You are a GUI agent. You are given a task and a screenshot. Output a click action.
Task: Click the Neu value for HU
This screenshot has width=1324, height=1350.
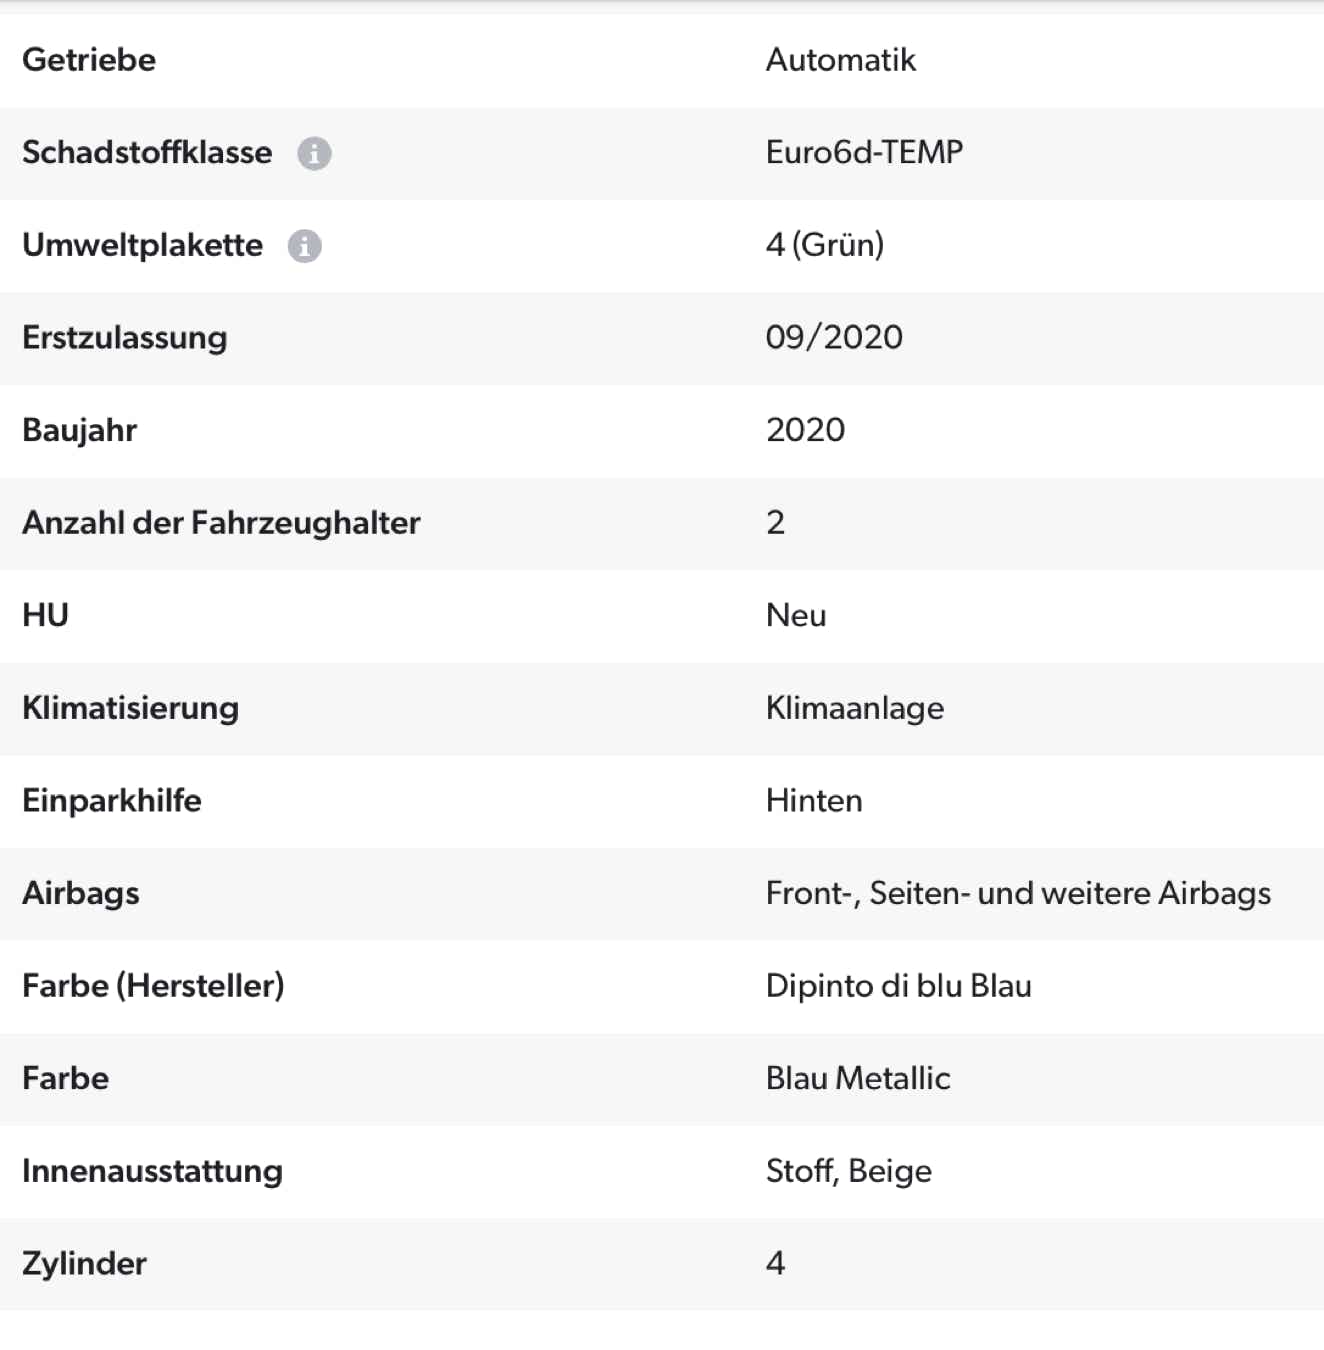796,615
